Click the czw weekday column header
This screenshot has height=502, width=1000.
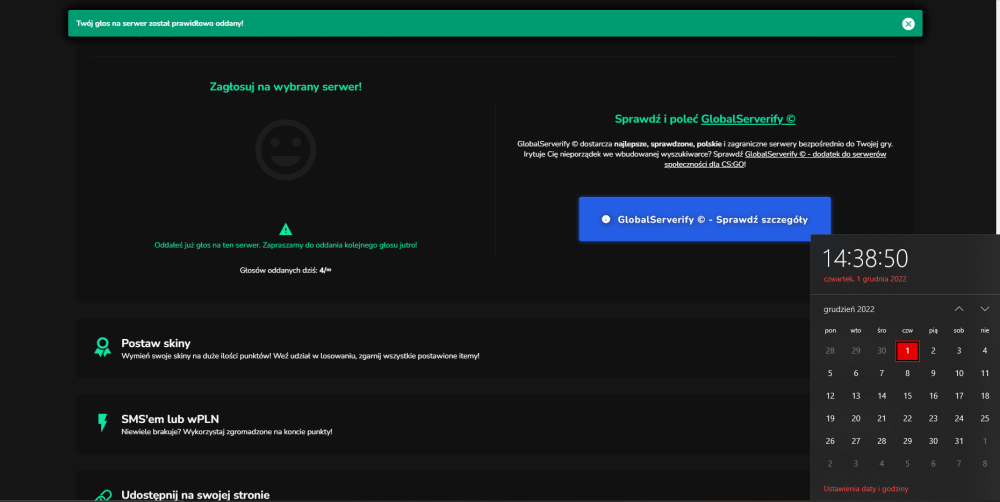point(908,330)
